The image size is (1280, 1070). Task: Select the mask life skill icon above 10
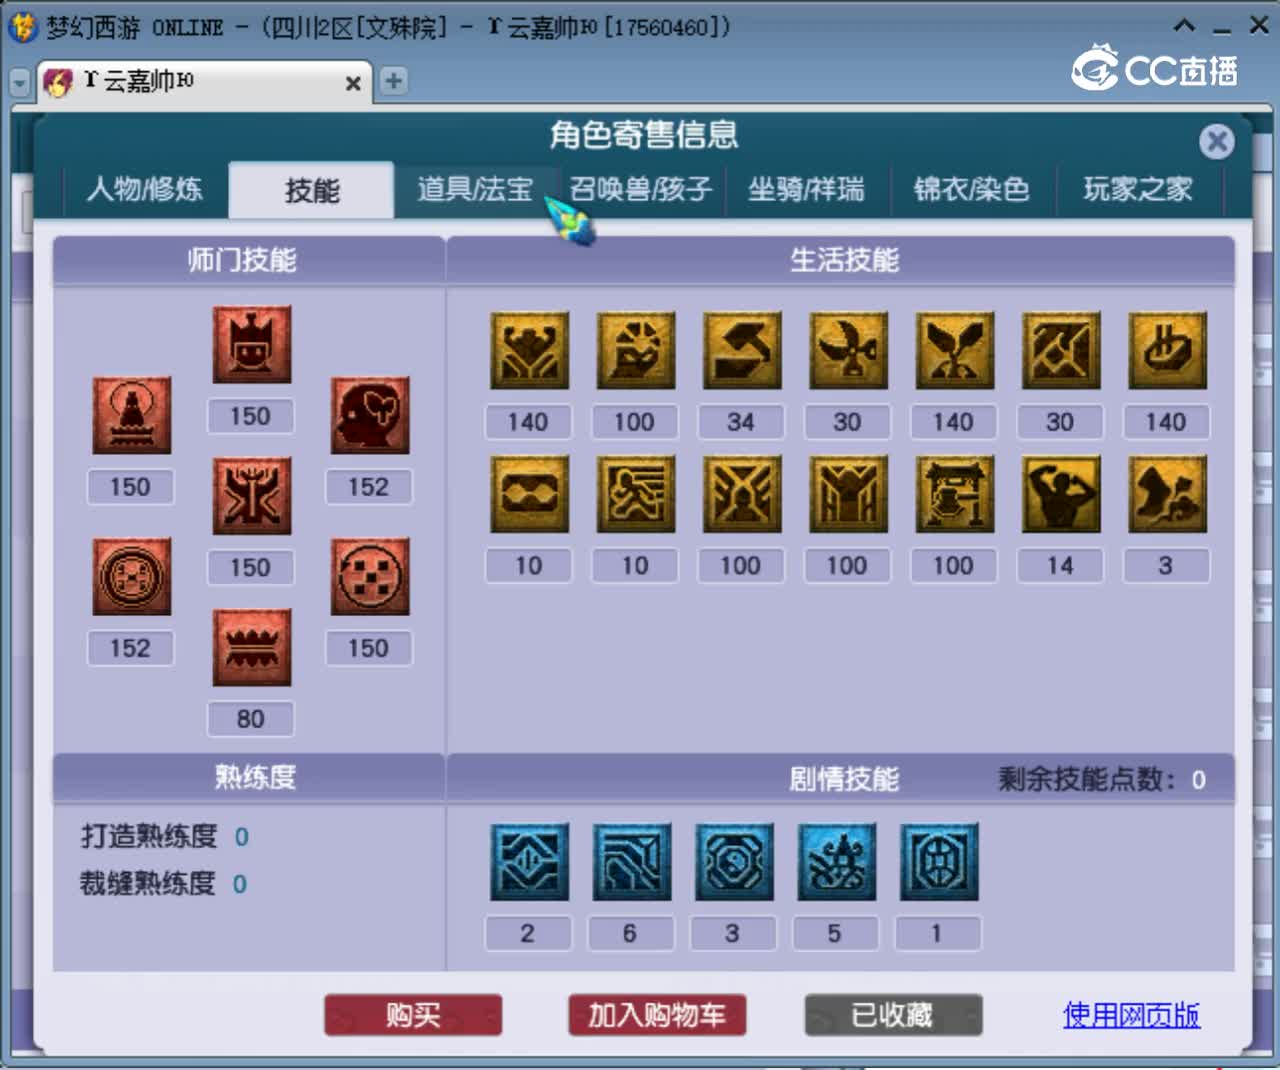point(529,494)
